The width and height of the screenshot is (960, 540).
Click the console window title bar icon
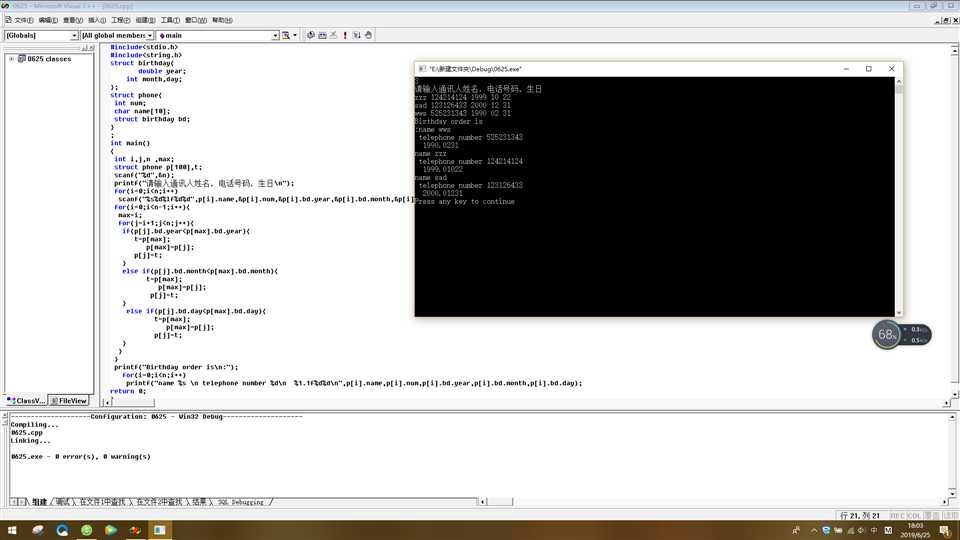tap(422, 69)
